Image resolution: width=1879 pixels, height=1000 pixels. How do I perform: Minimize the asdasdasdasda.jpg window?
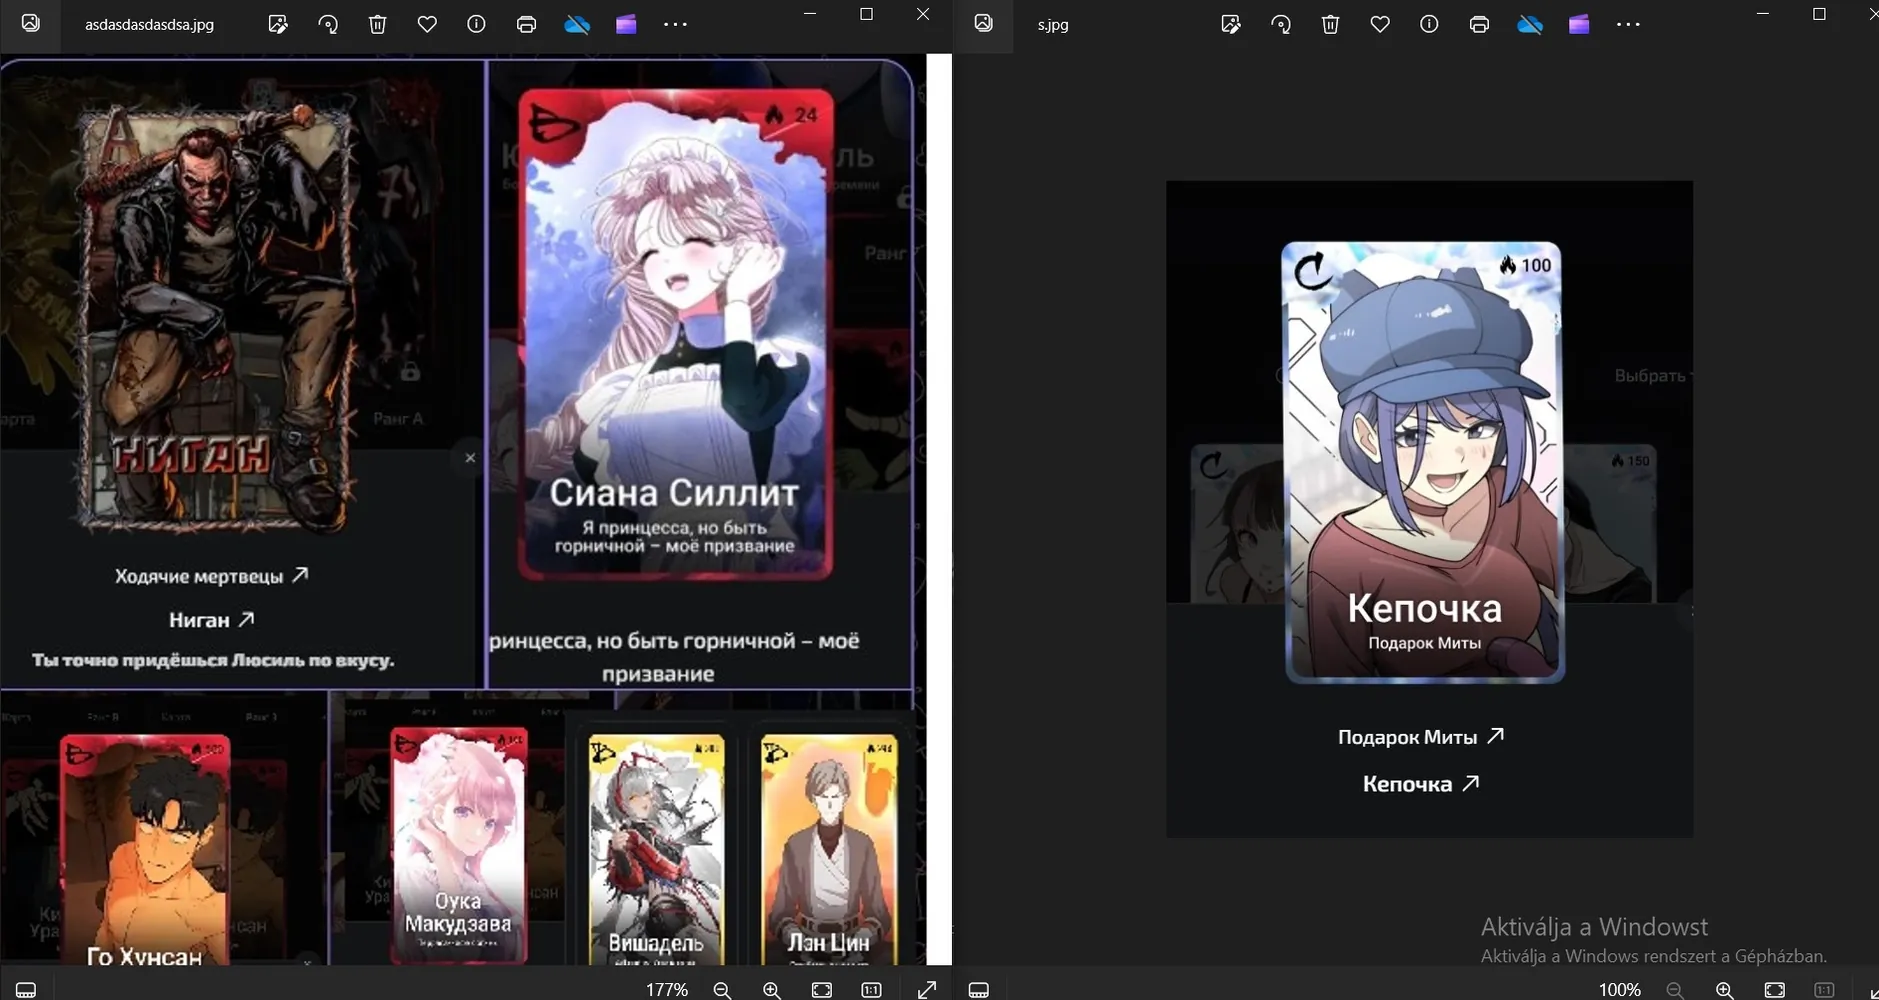(810, 14)
